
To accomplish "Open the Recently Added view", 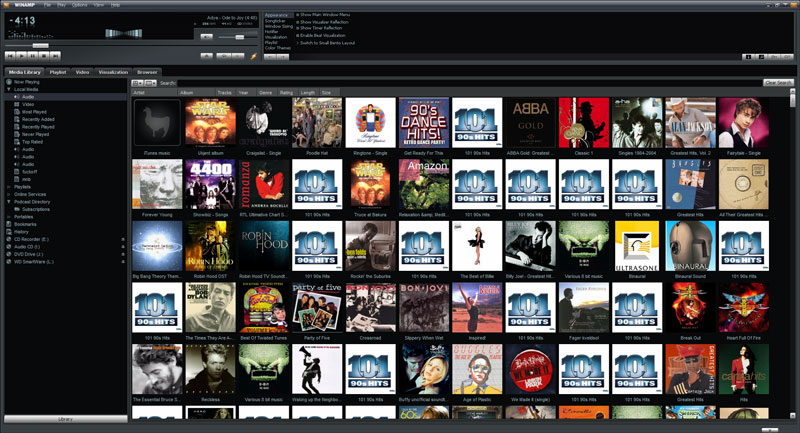I will tap(38, 119).
